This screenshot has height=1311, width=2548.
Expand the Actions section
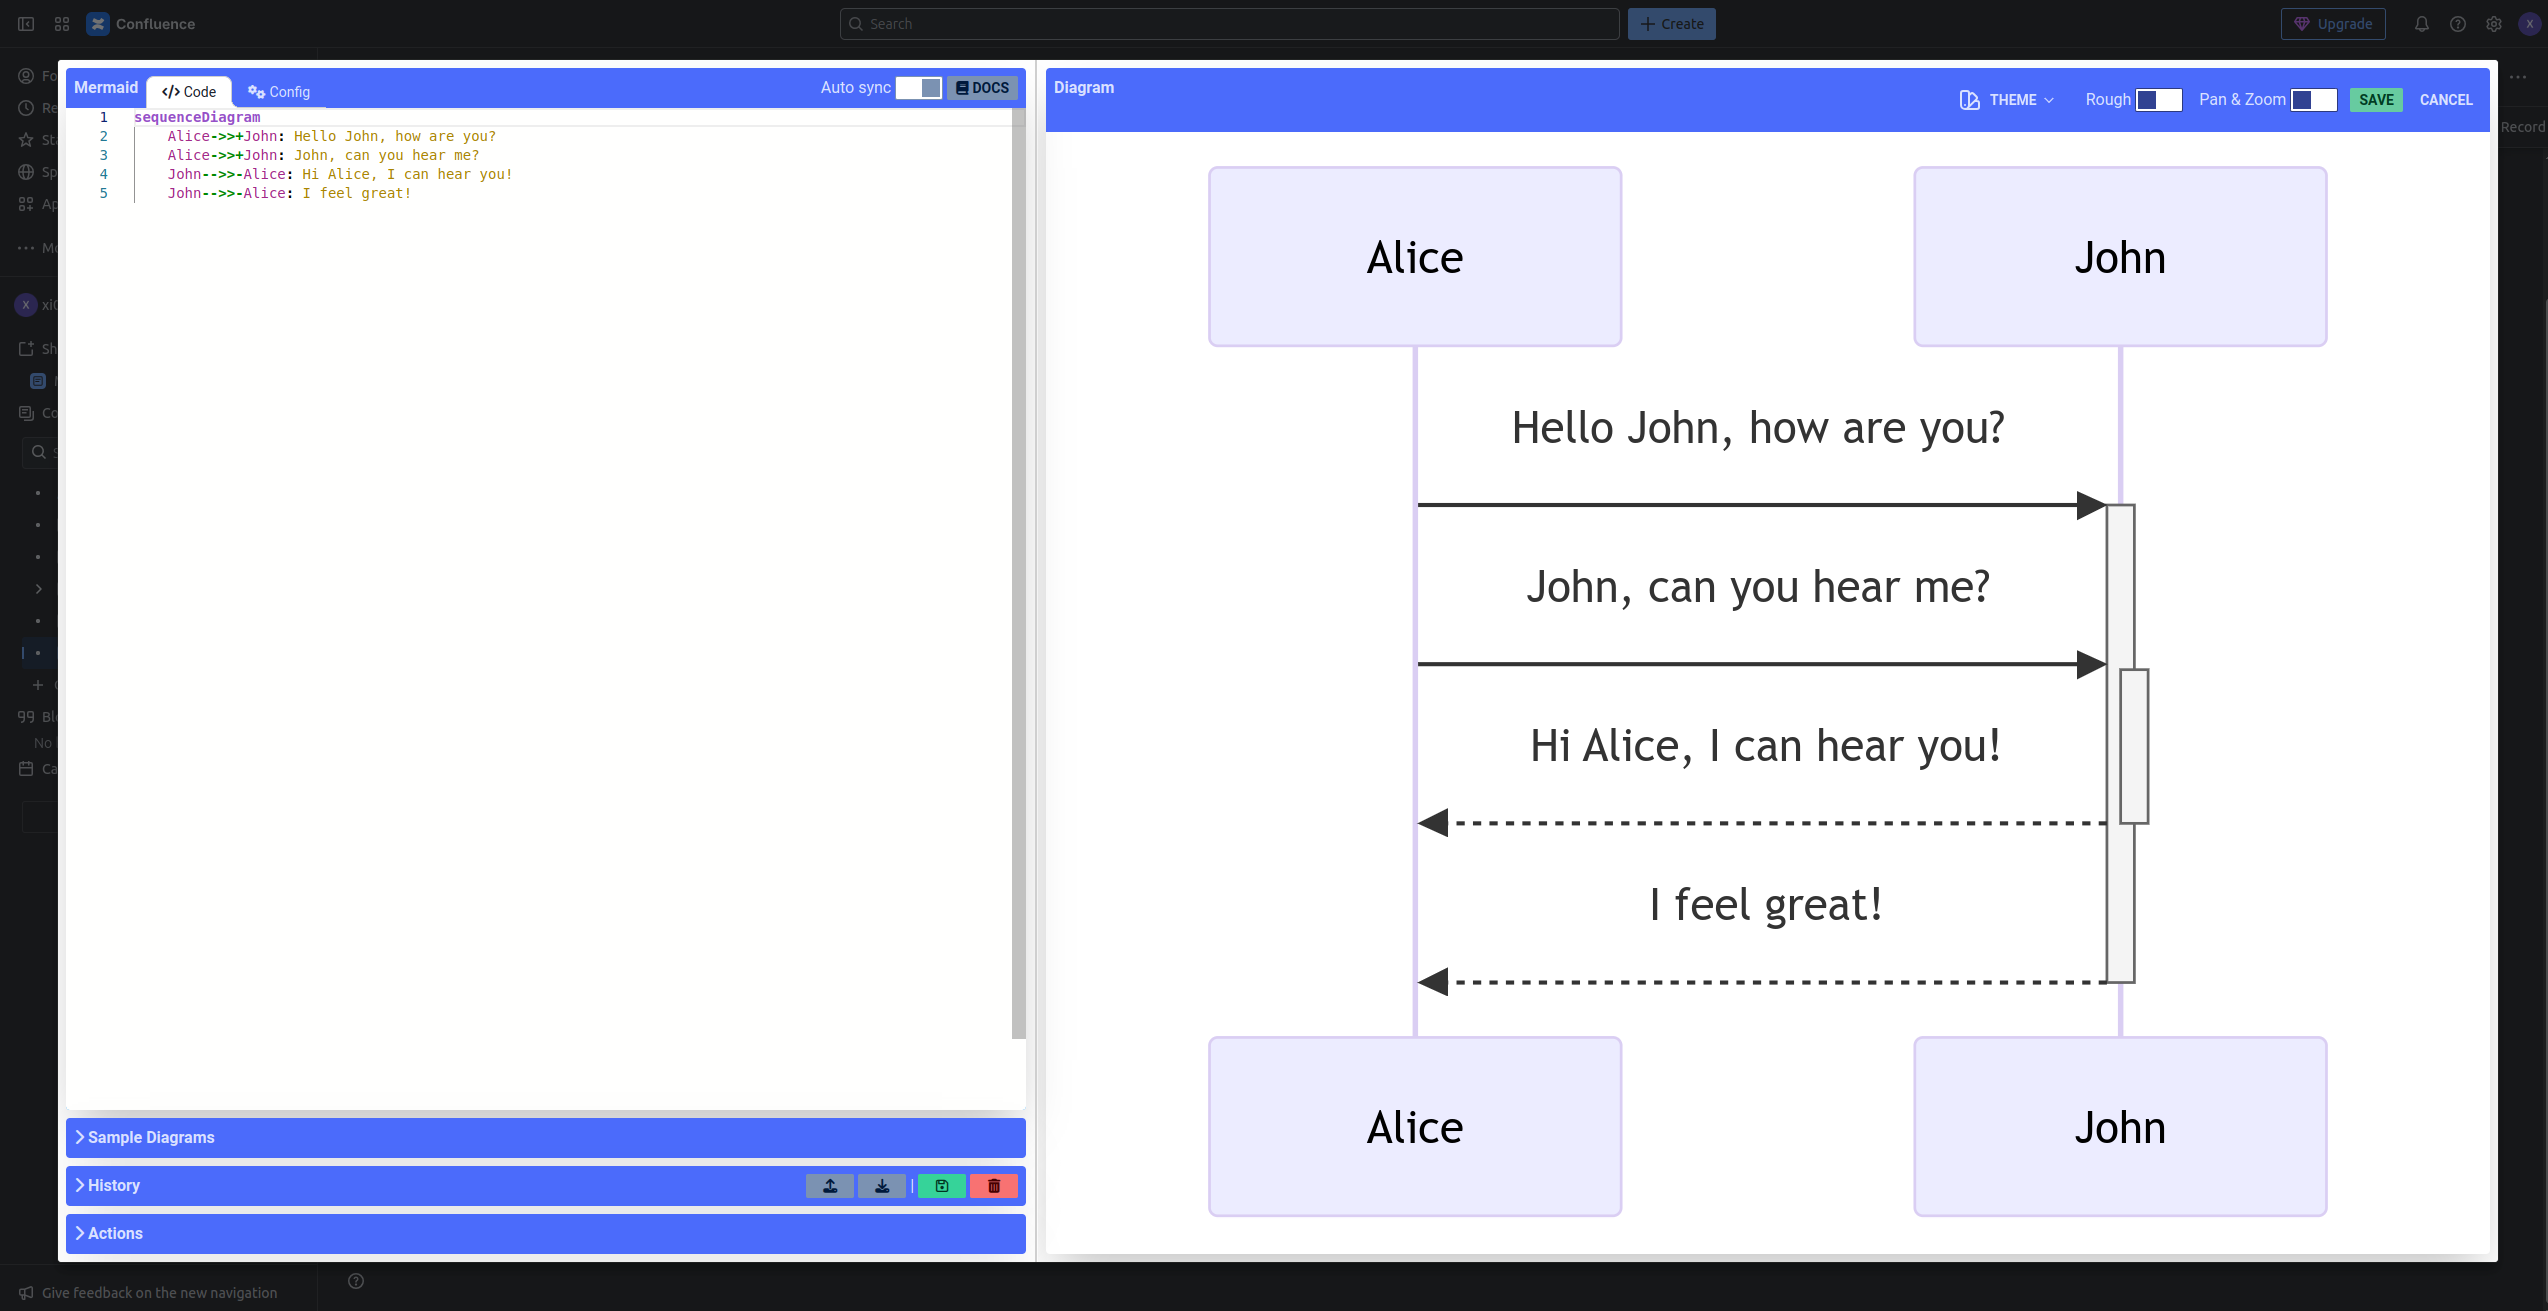click(x=546, y=1234)
